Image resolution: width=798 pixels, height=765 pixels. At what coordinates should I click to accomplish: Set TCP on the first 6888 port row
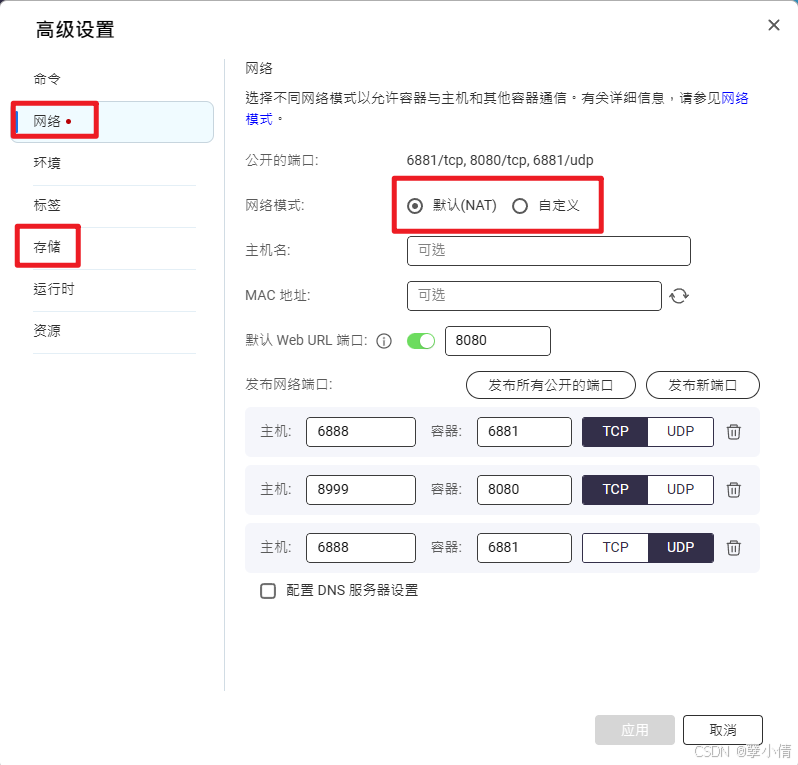(x=615, y=432)
